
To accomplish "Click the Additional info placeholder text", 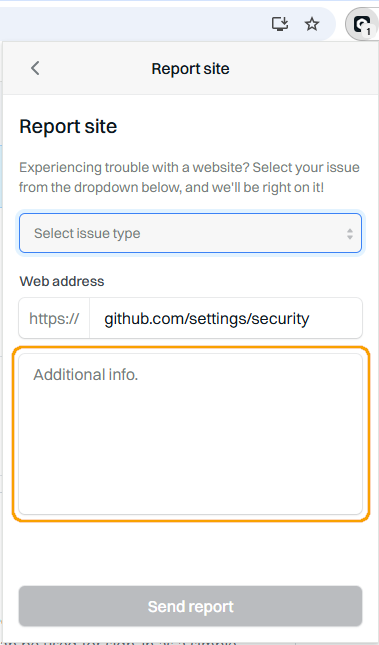I will (x=86, y=375).
